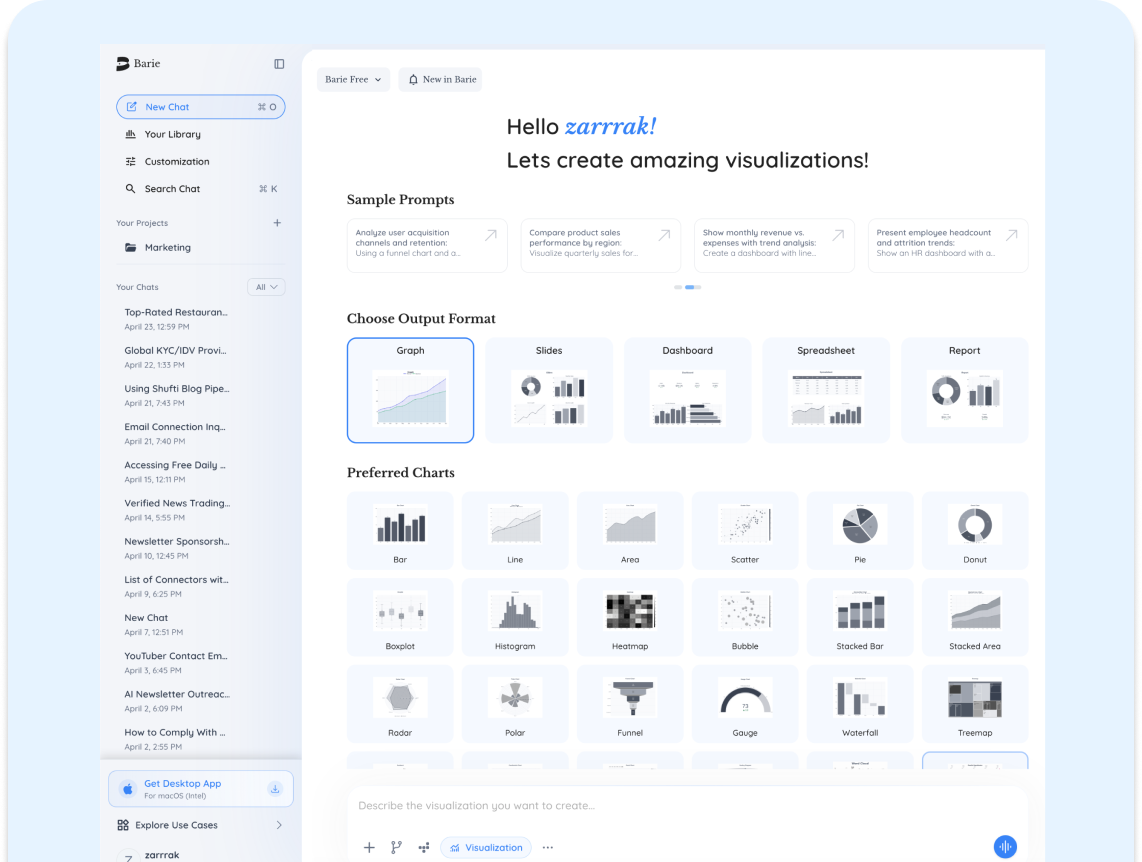Select the Heatmap chart type
Viewport: 1142px width, 862px height.
point(630,617)
